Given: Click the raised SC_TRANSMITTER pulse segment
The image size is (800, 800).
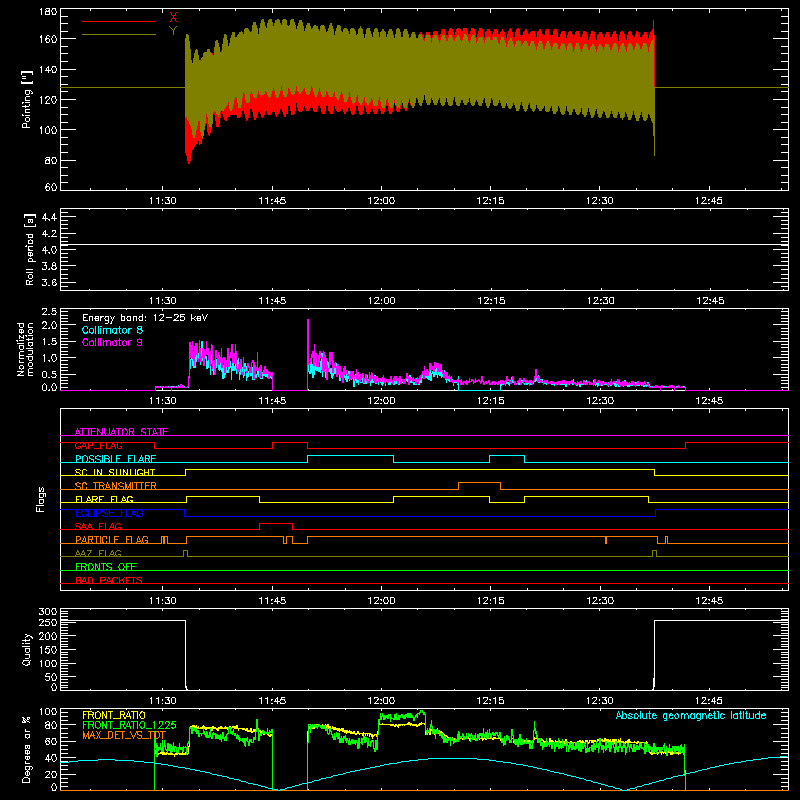Looking at the screenshot, I should pyautogui.click(x=479, y=483).
